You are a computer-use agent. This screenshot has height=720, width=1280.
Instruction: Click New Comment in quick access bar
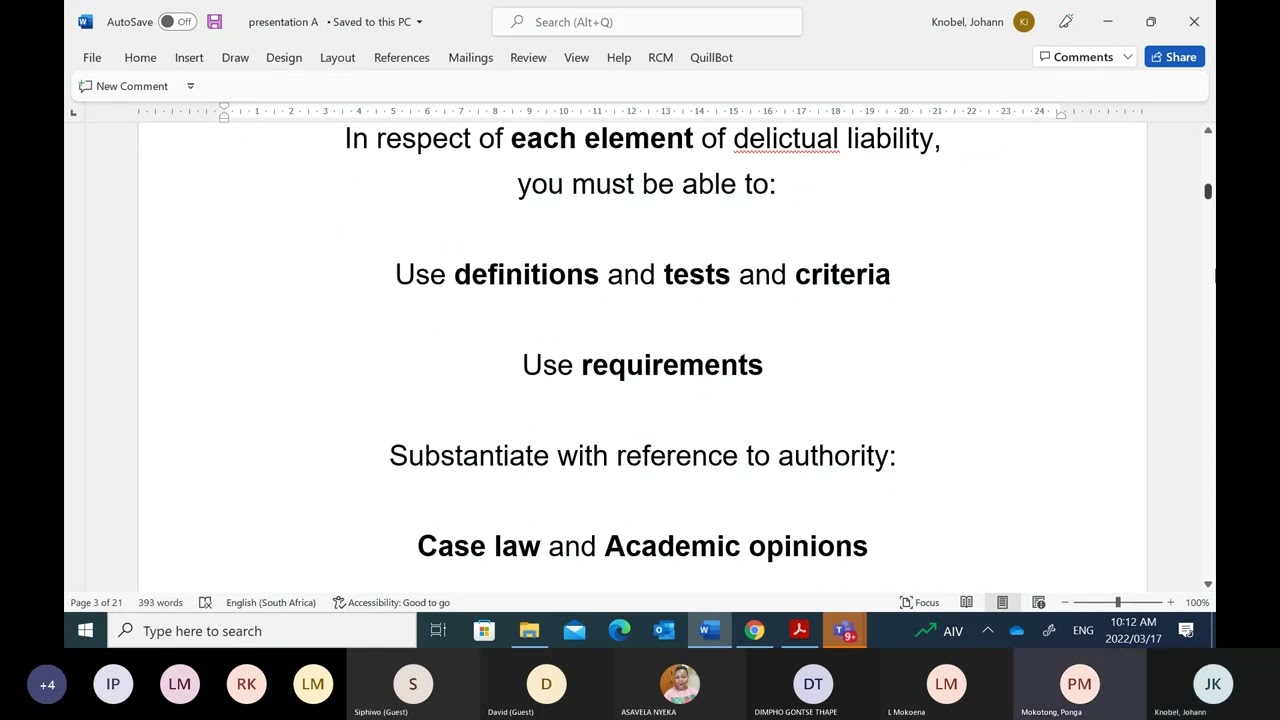pyautogui.click(x=123, y=86)
